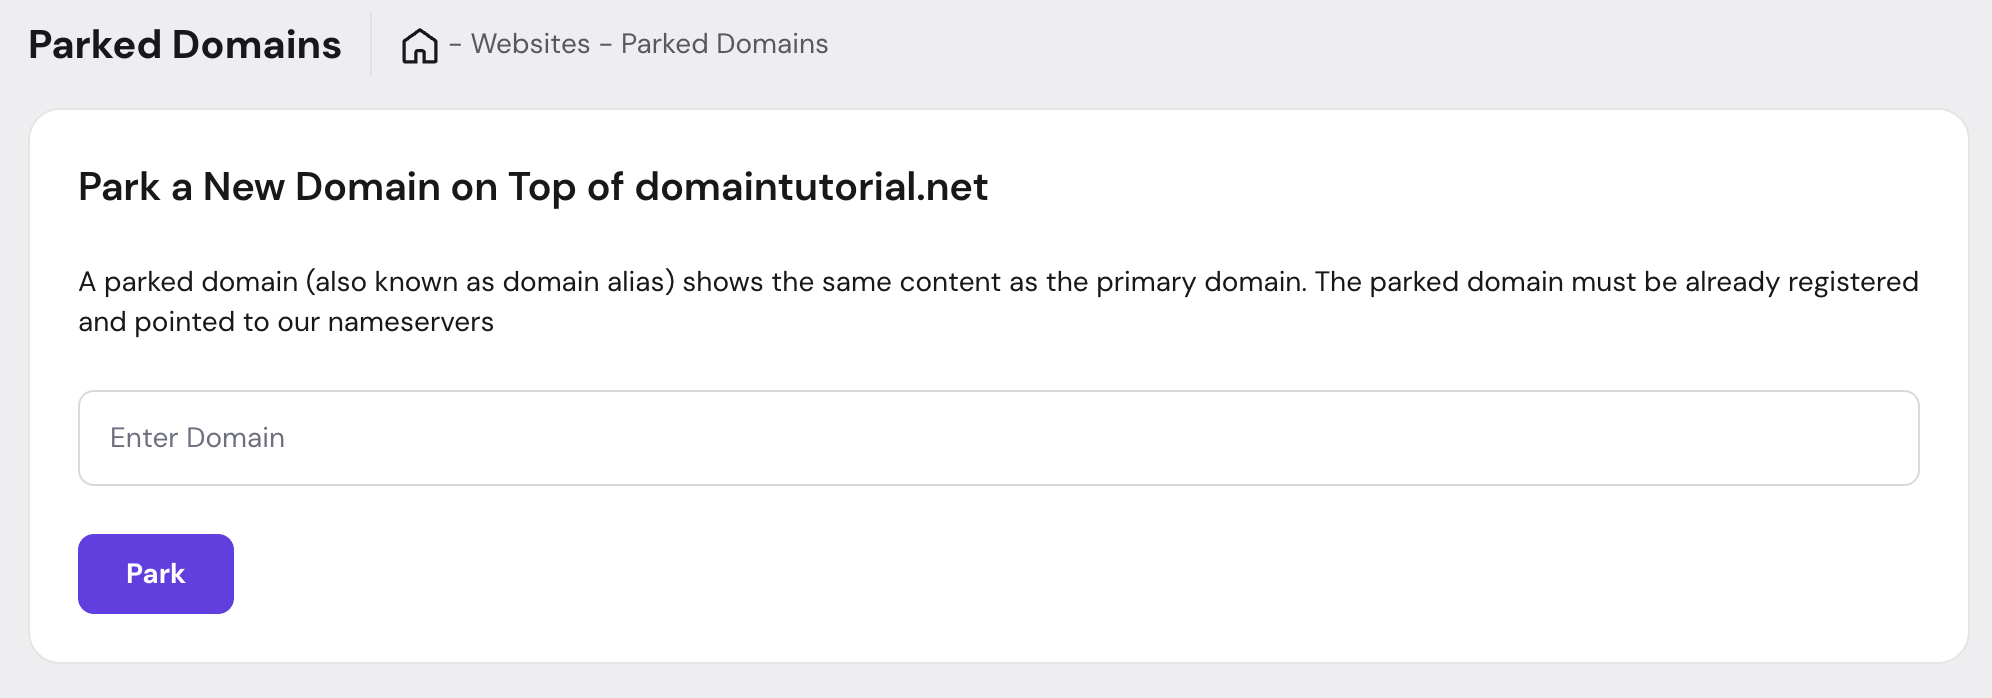Focus the Enter Domain input field
This screenshot has height=698, width=1992.
coord(998,438)
